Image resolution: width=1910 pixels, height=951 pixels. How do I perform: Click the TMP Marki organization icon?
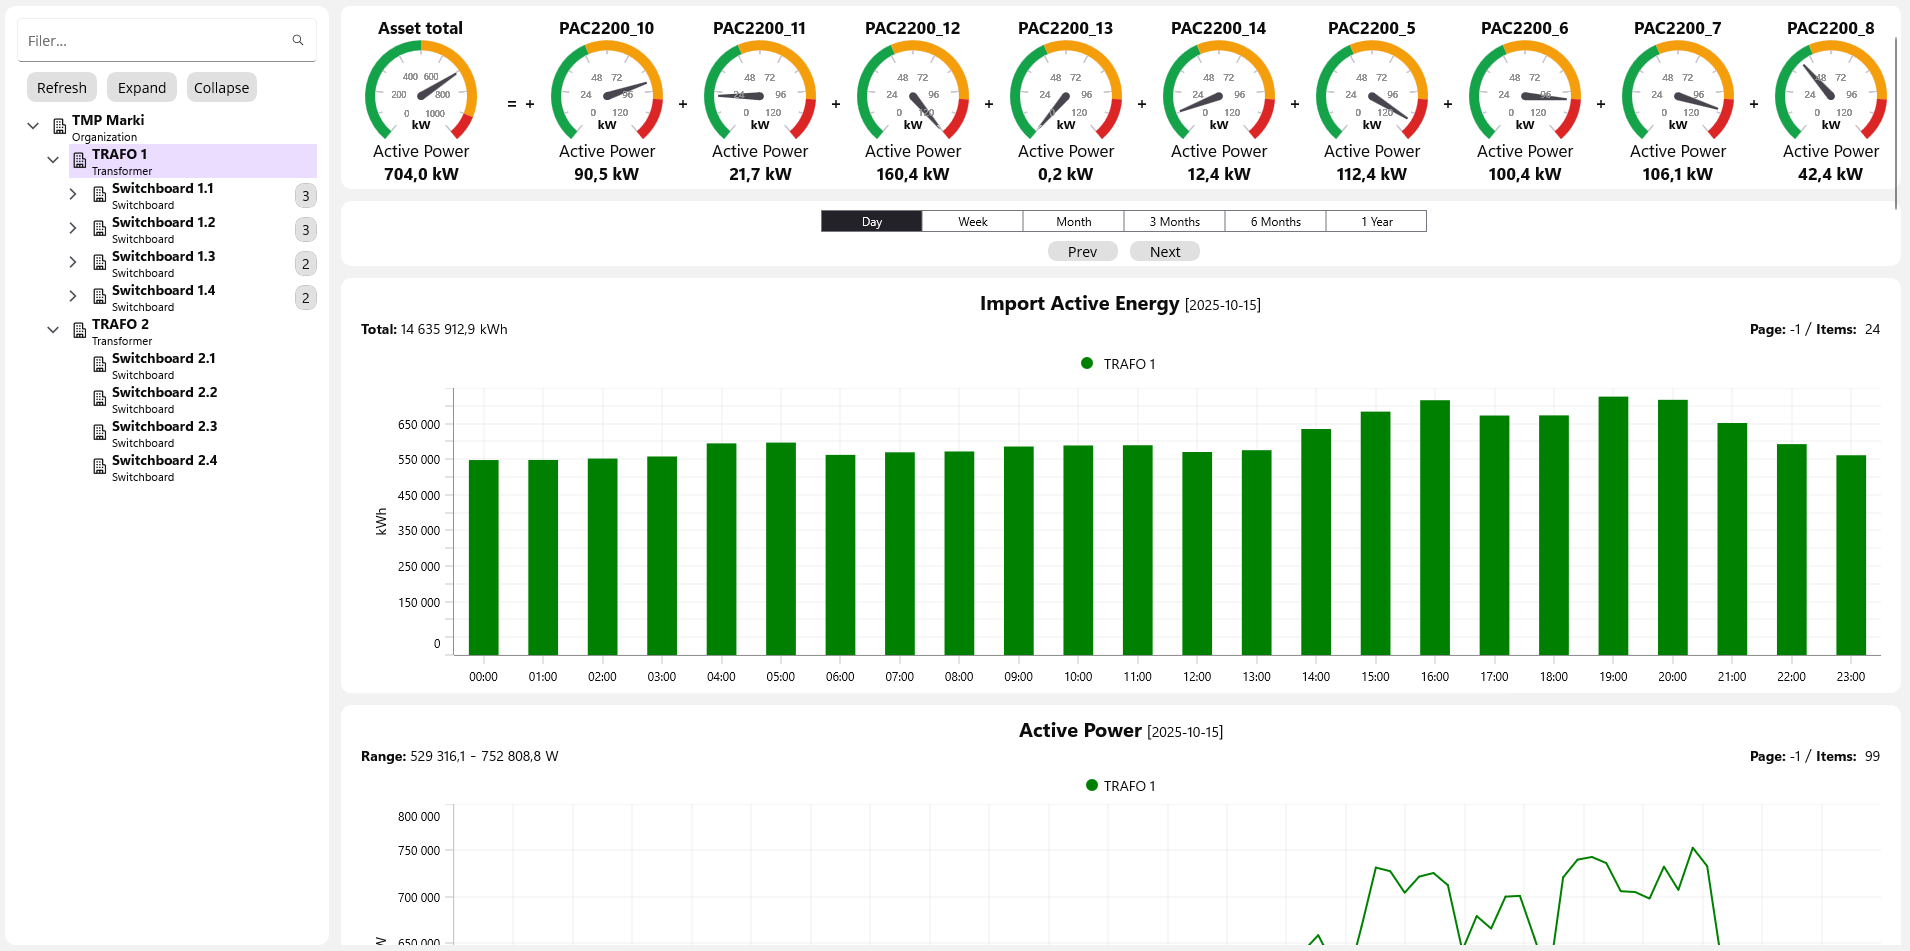[x=60, y=127]
